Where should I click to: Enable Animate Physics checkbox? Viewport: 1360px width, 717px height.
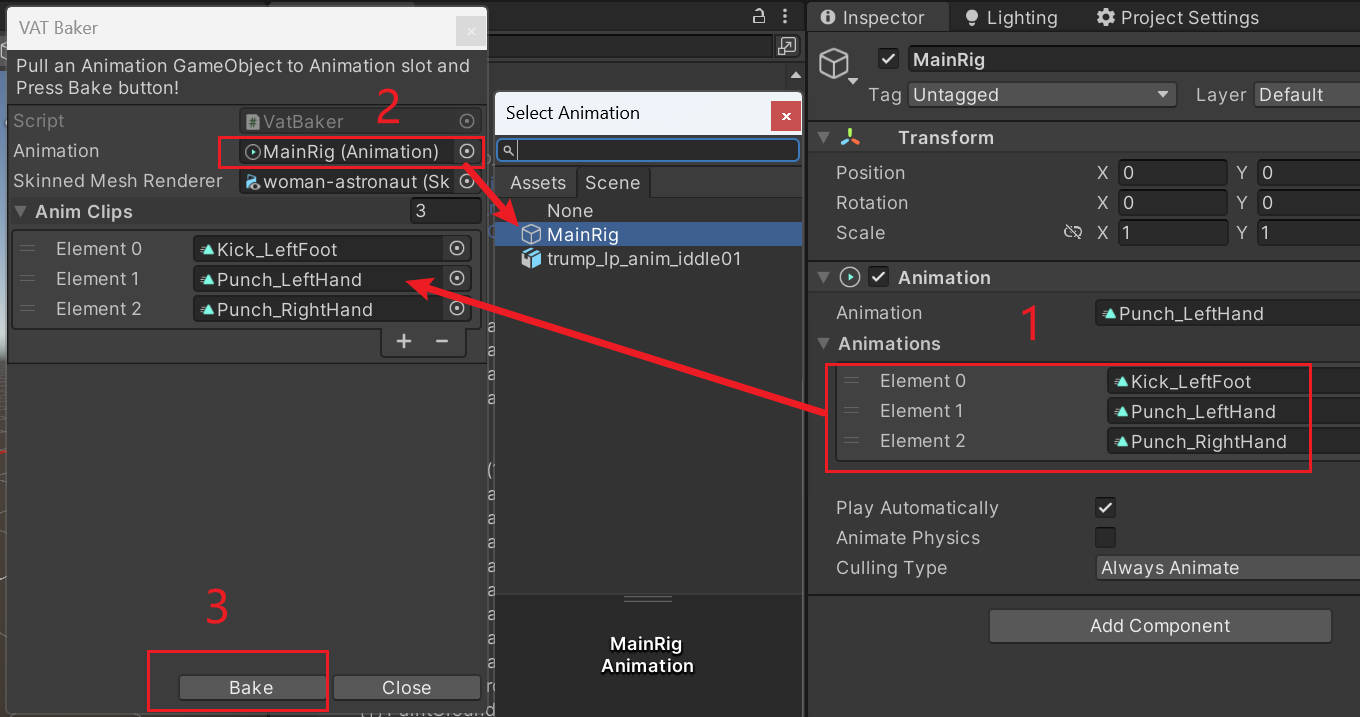tap(1105, 537)
